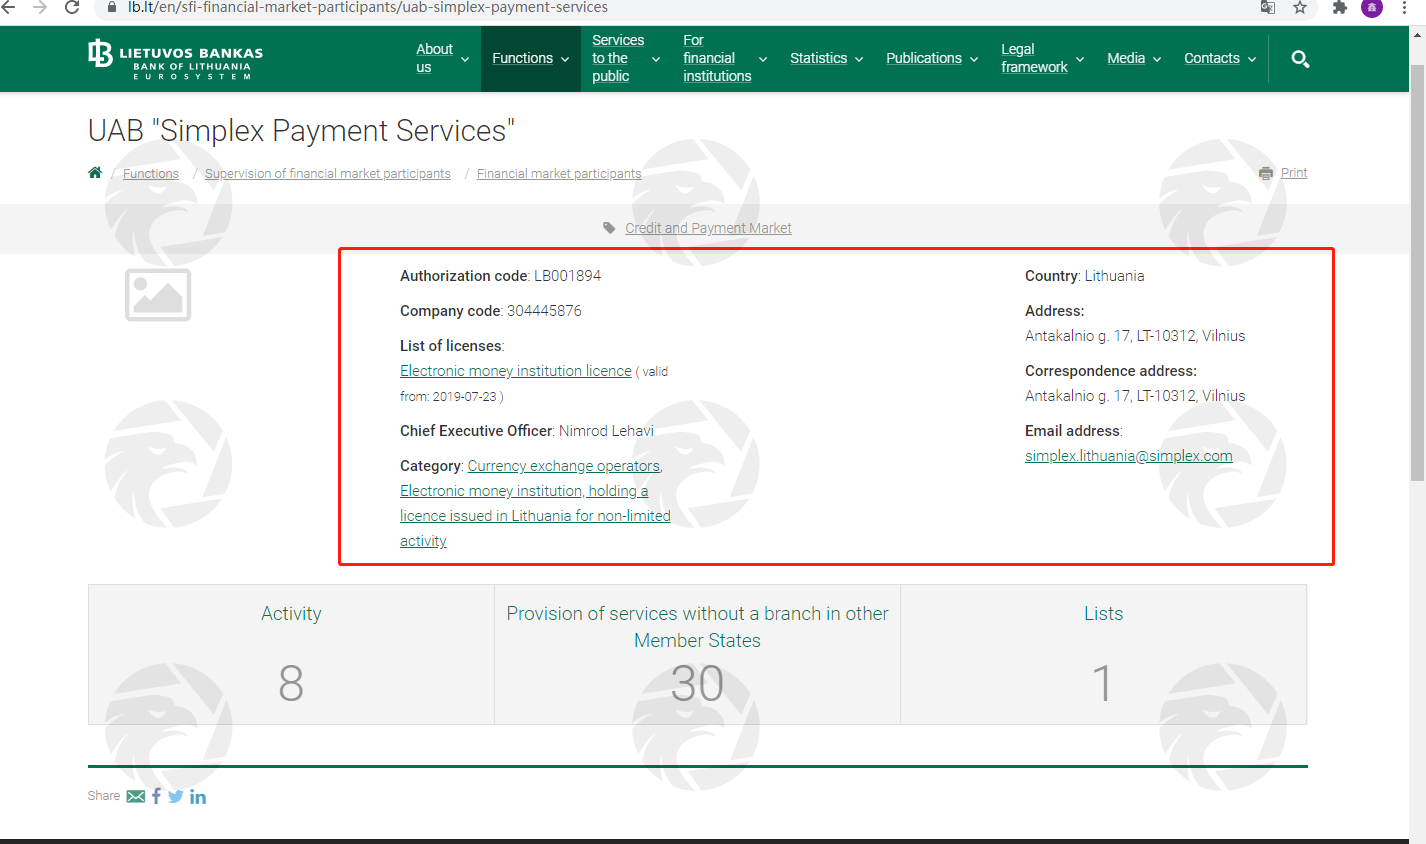The height and width of the screenshot is (844, 1426).
Task: Click the browser address bar URL
Action: (x=368, y=7)
